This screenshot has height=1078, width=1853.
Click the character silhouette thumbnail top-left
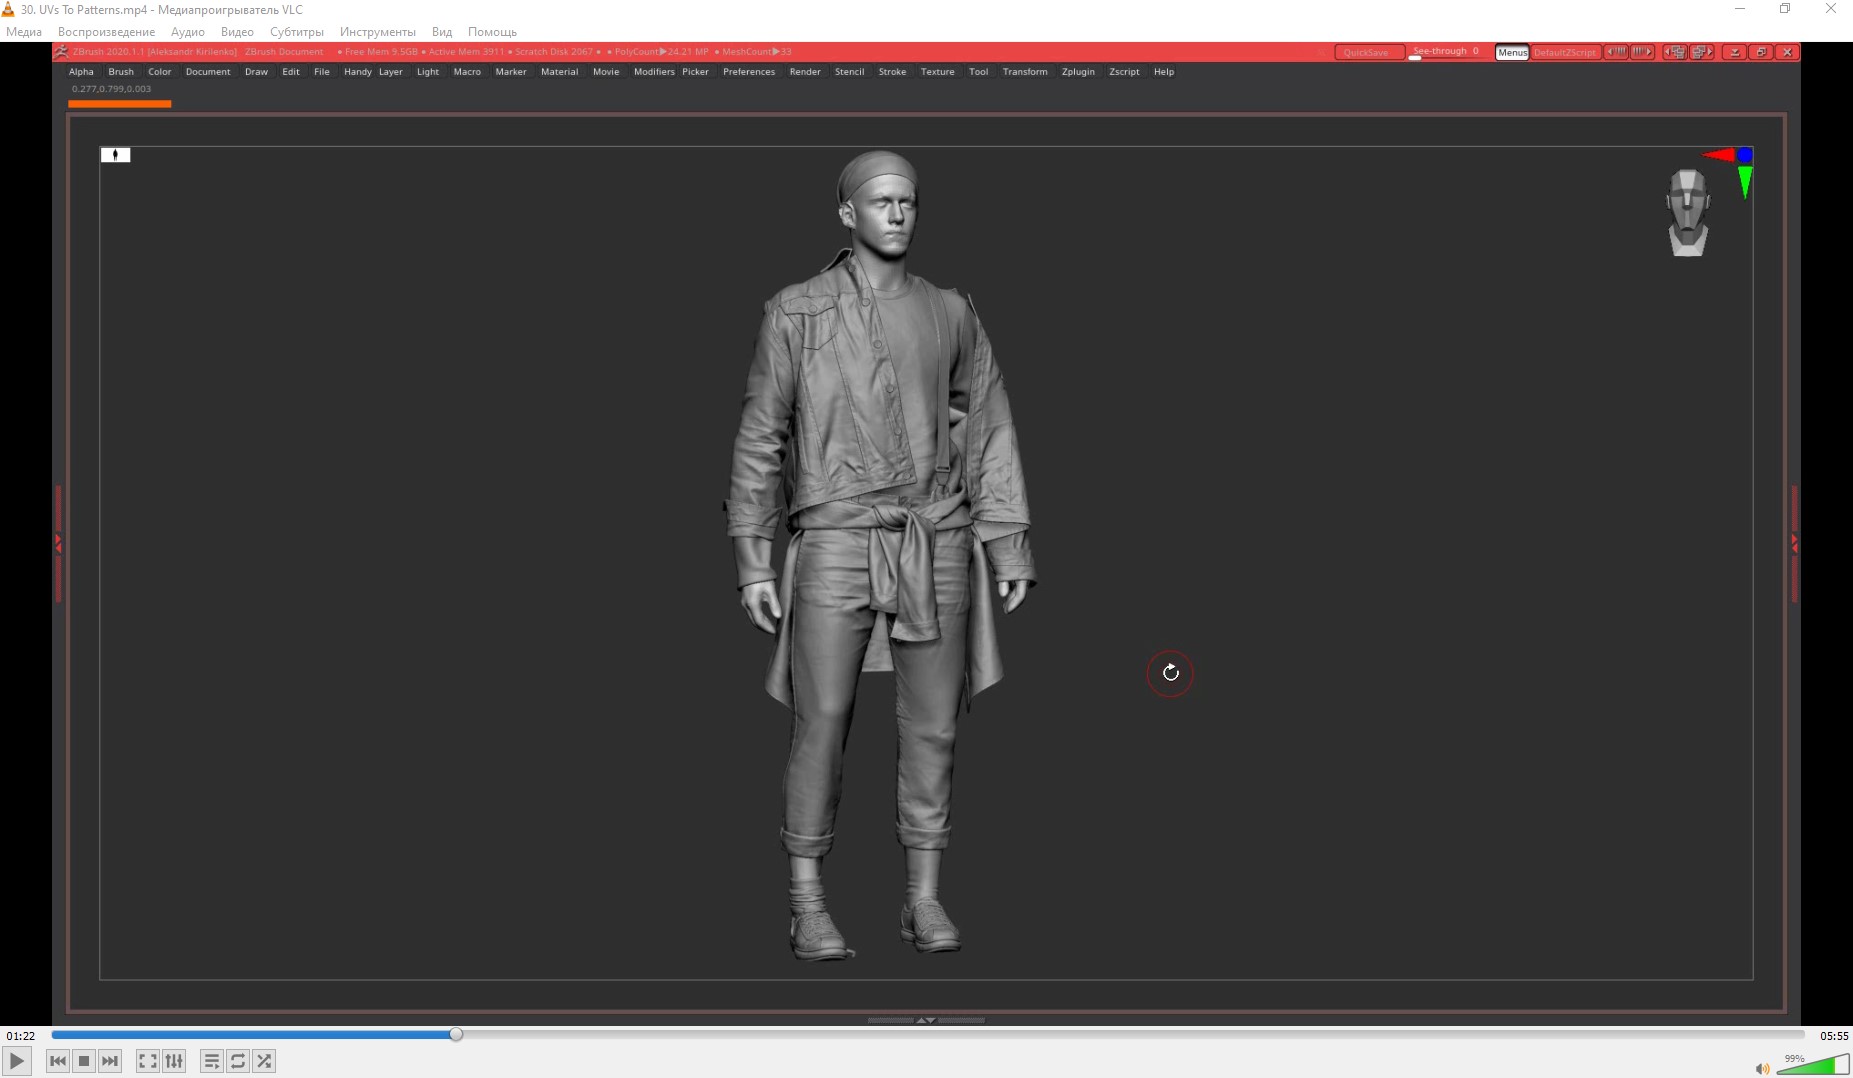[x=115, y=155]
